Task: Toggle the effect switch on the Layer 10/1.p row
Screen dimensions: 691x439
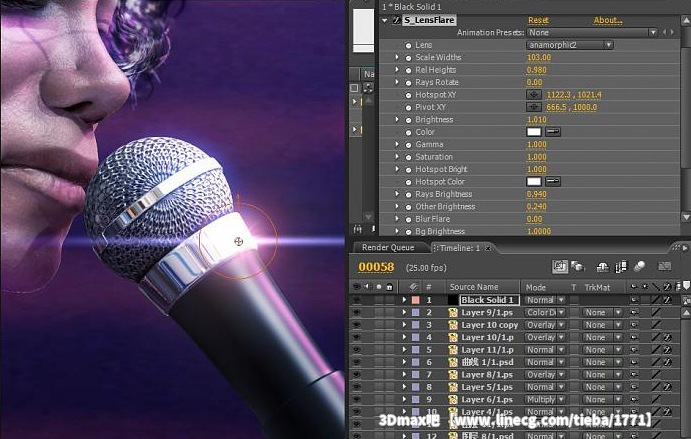Action: pyautogui.click(x=668, y=337)
